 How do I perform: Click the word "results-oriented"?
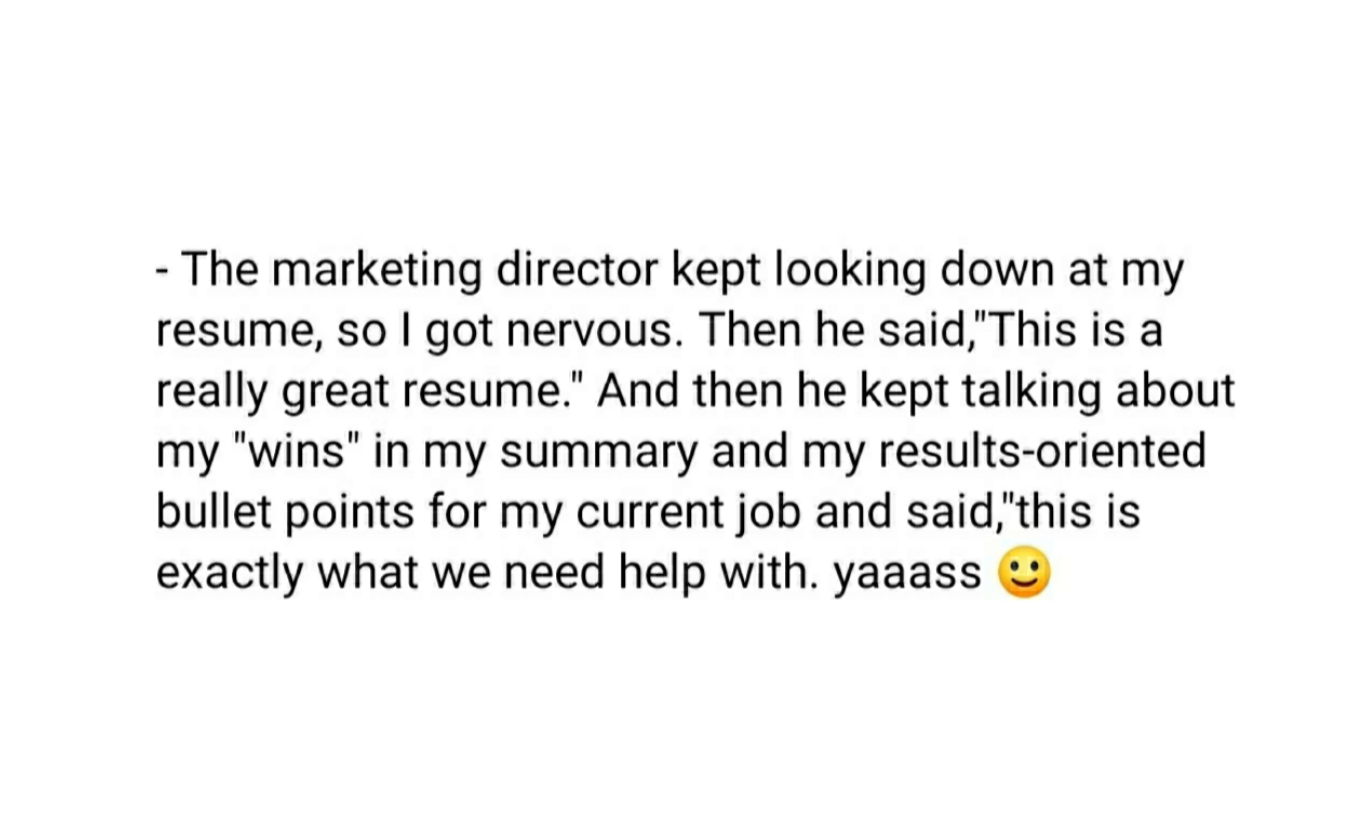pyautogui.click(x=1043, y=452)
